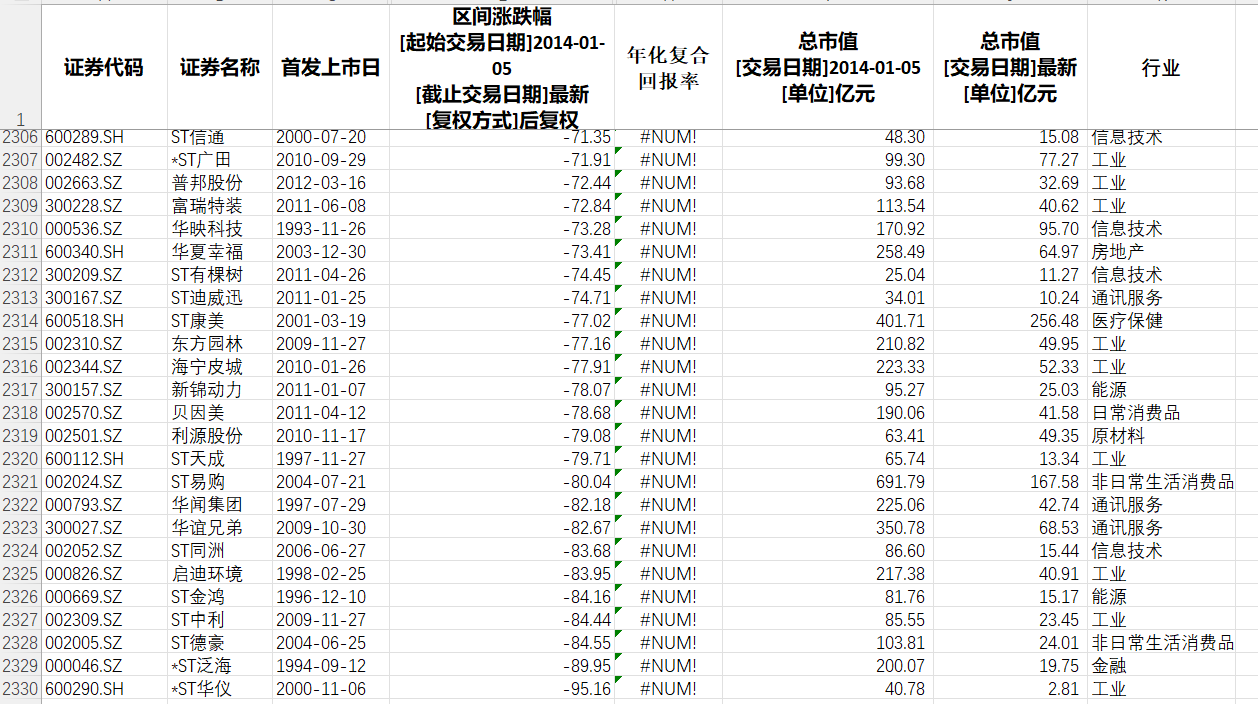Click stock name *ST泛海
1258x704 pixels.
[x=201, y=666]
